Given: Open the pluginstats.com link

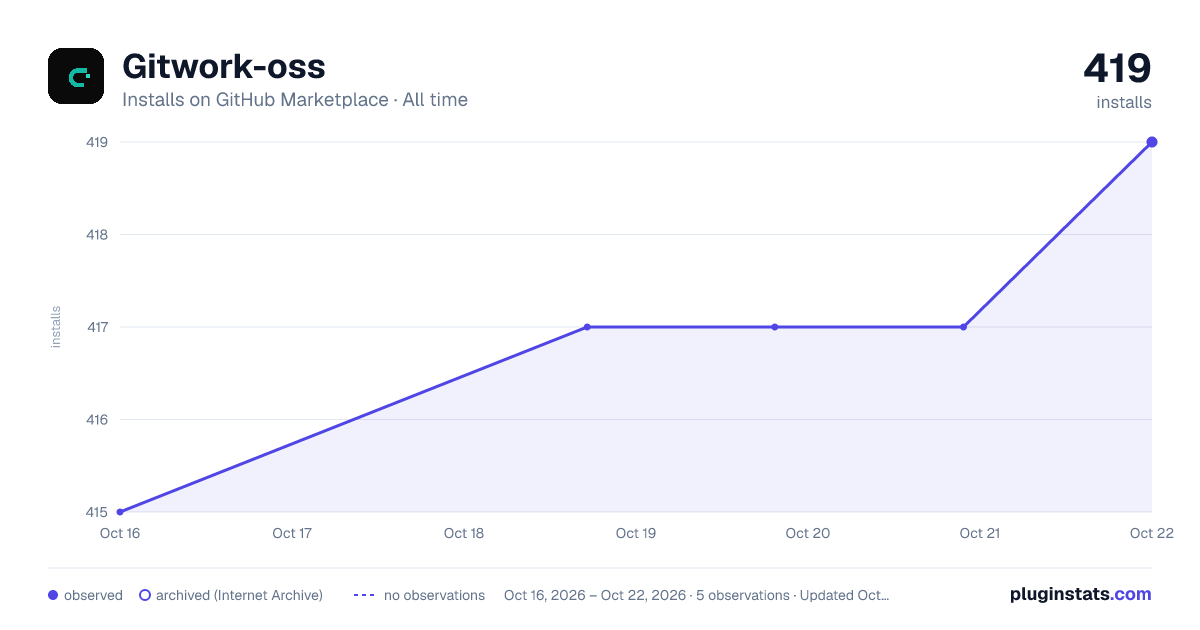Looking at the screenshot, I should coord(1081,594).
